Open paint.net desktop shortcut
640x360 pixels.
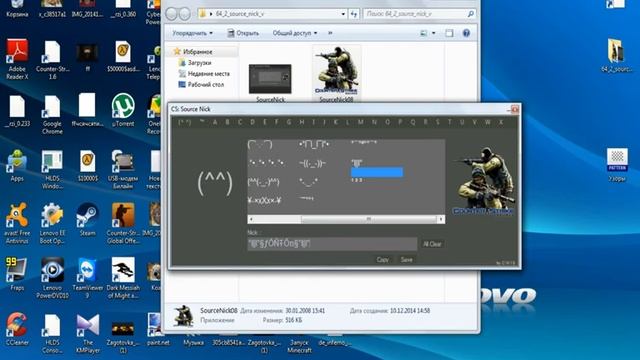click(158, 329)
